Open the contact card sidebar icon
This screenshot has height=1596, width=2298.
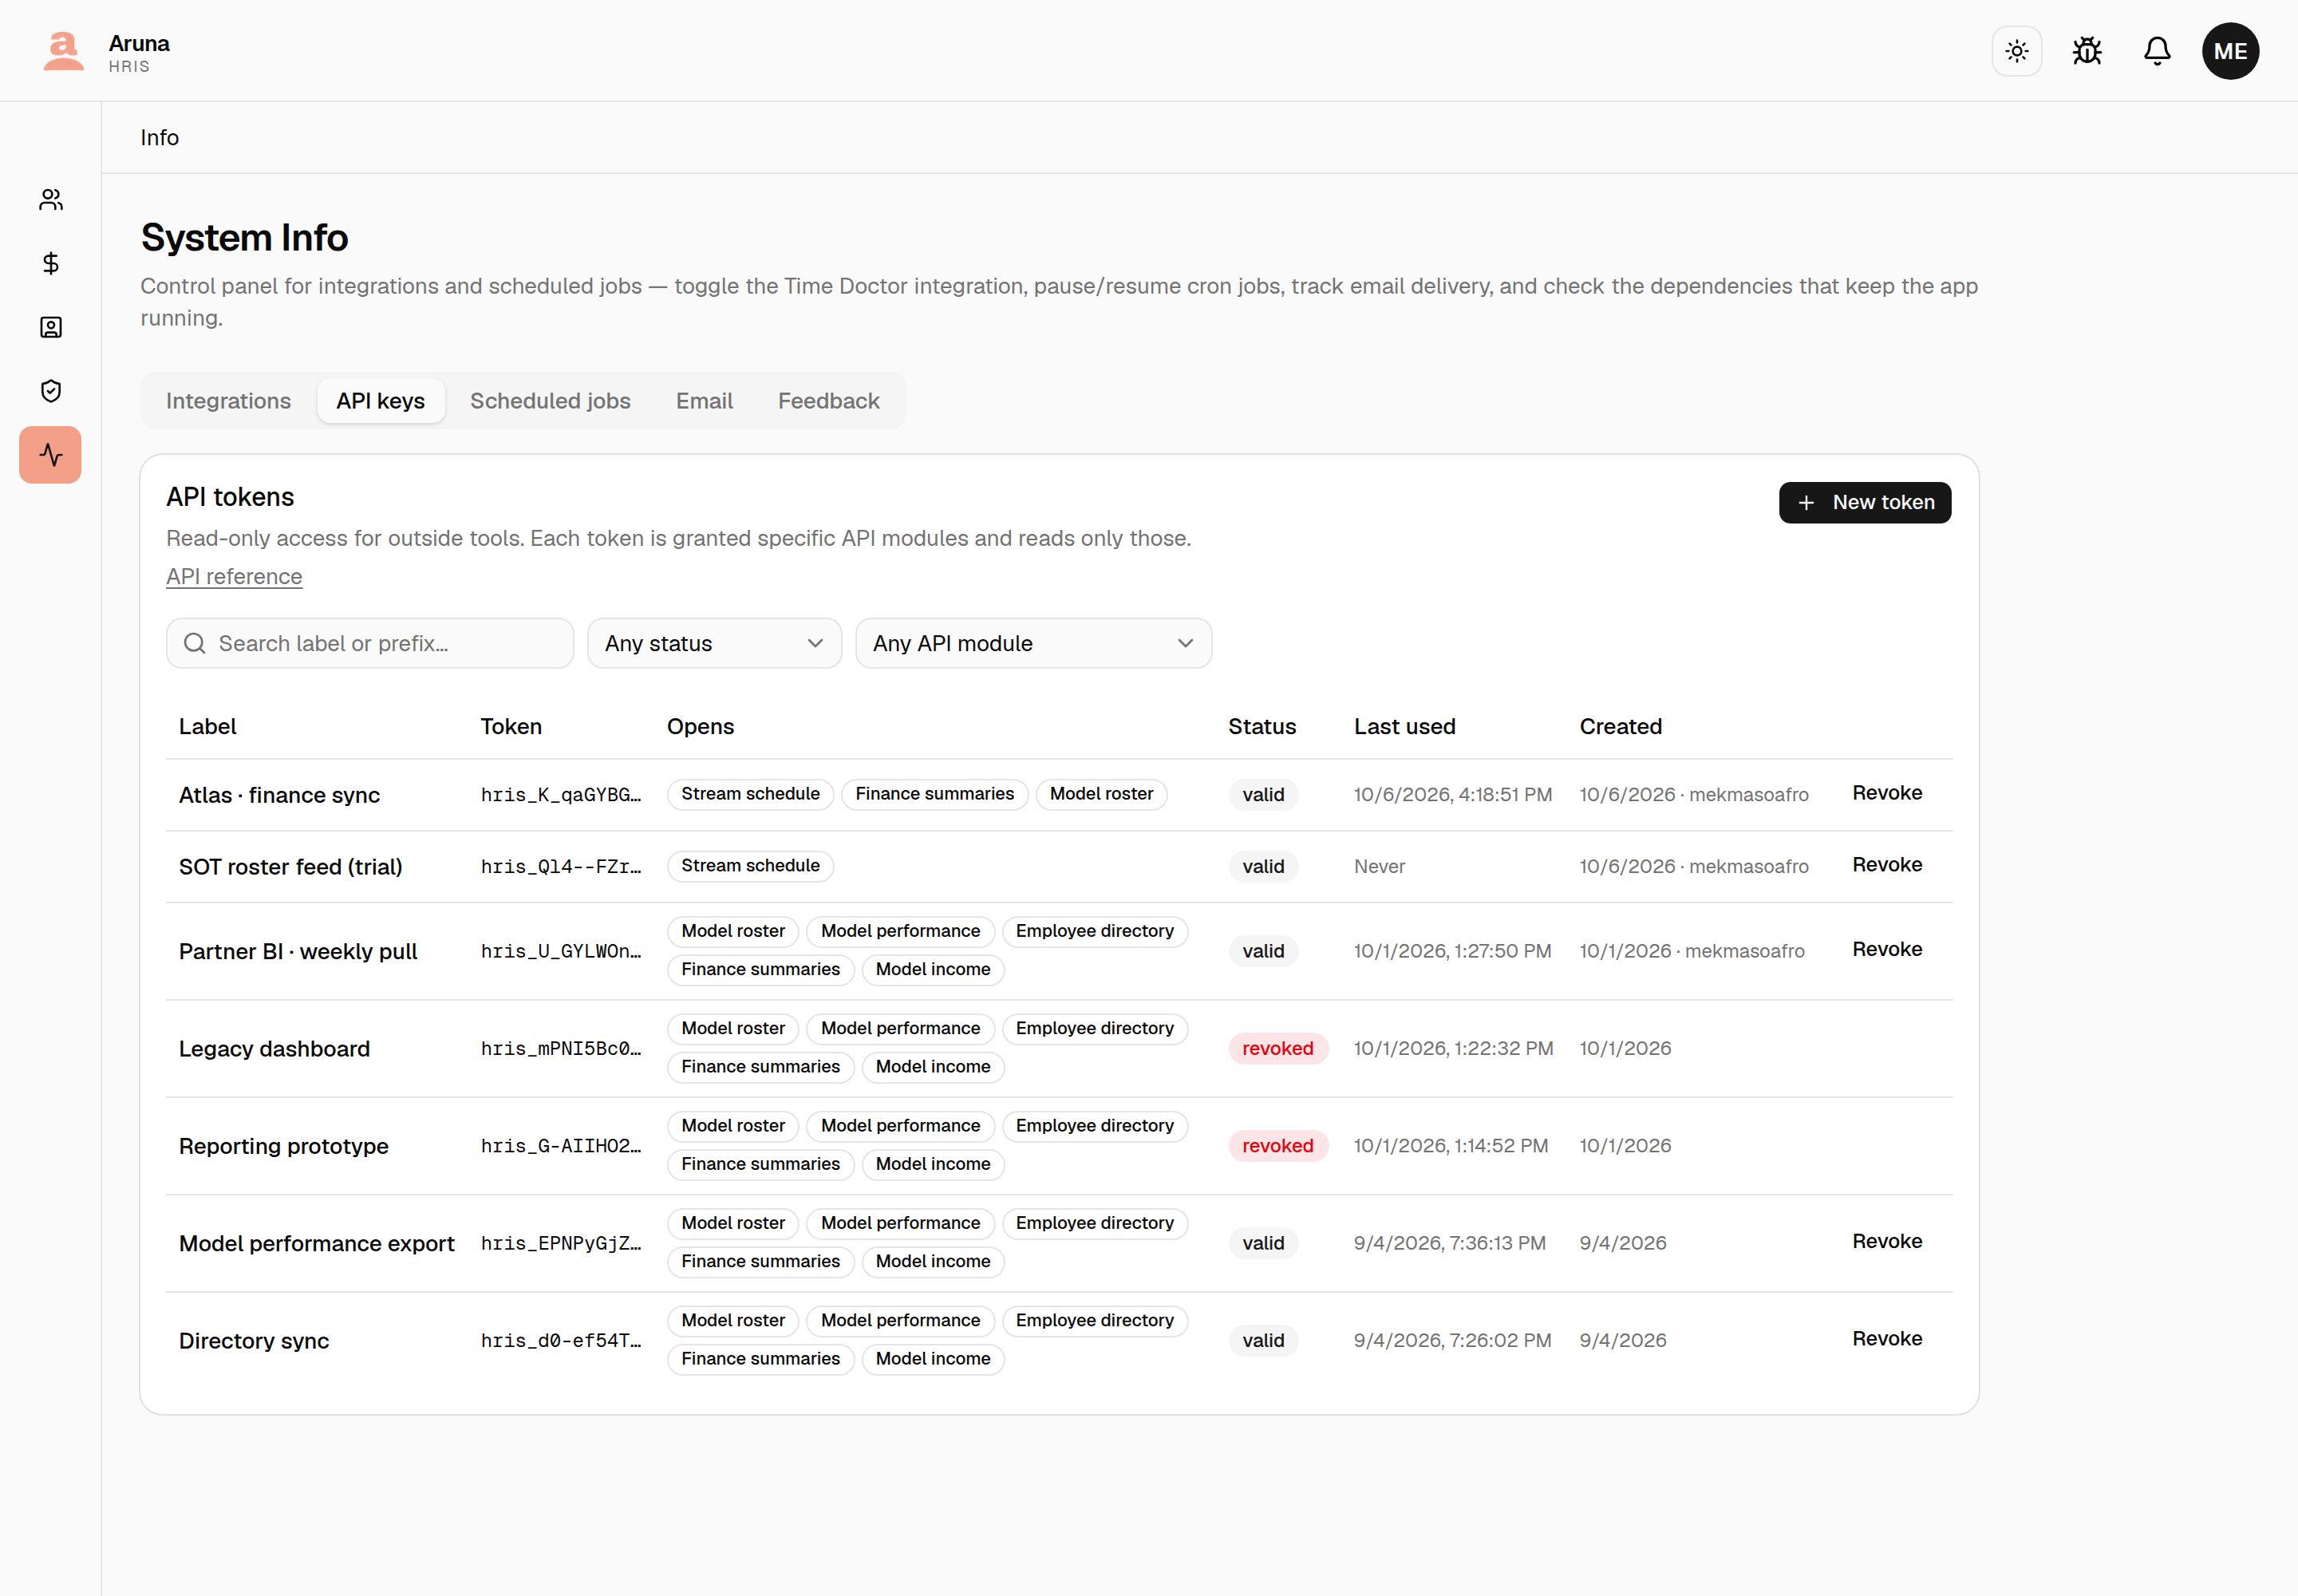point(51,327)
